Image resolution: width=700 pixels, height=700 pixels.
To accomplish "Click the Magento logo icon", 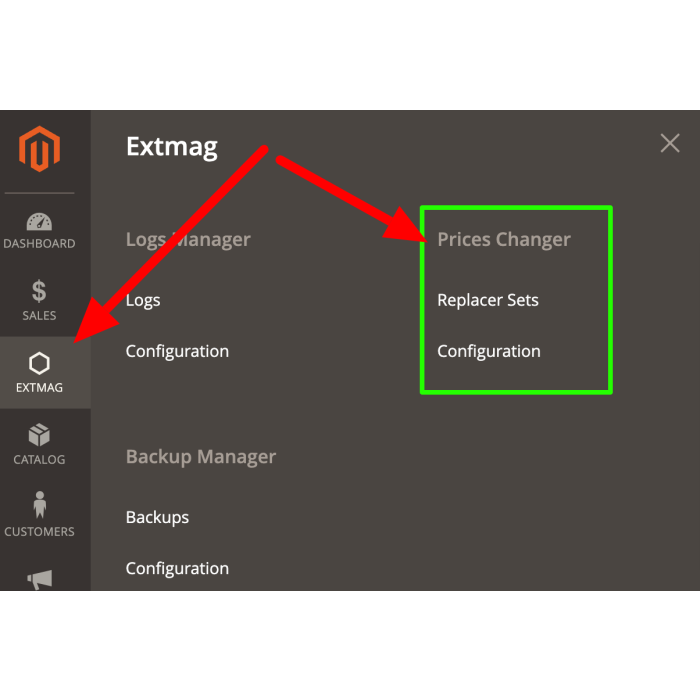I will [39, 149].
